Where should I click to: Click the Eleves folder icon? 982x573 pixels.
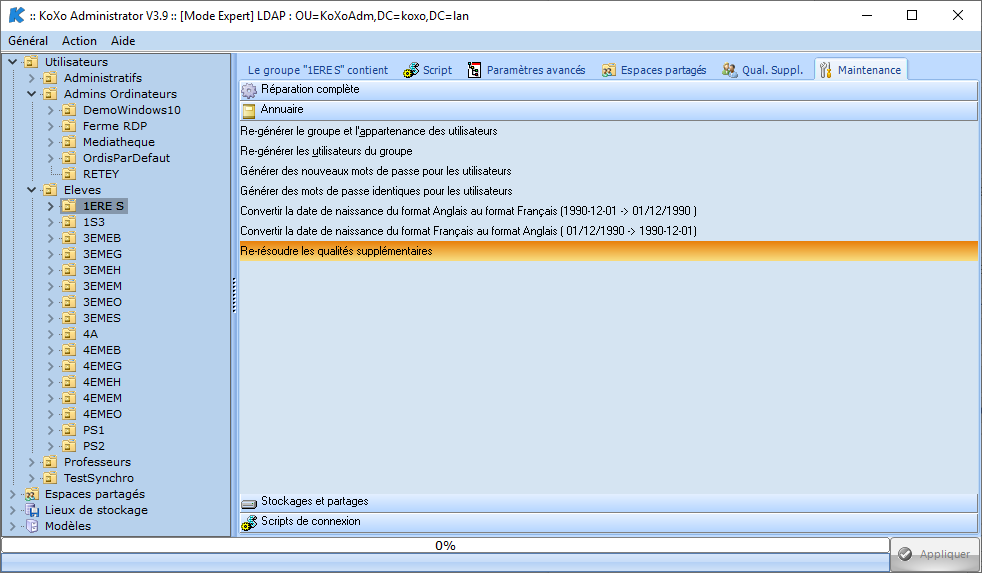50,190
